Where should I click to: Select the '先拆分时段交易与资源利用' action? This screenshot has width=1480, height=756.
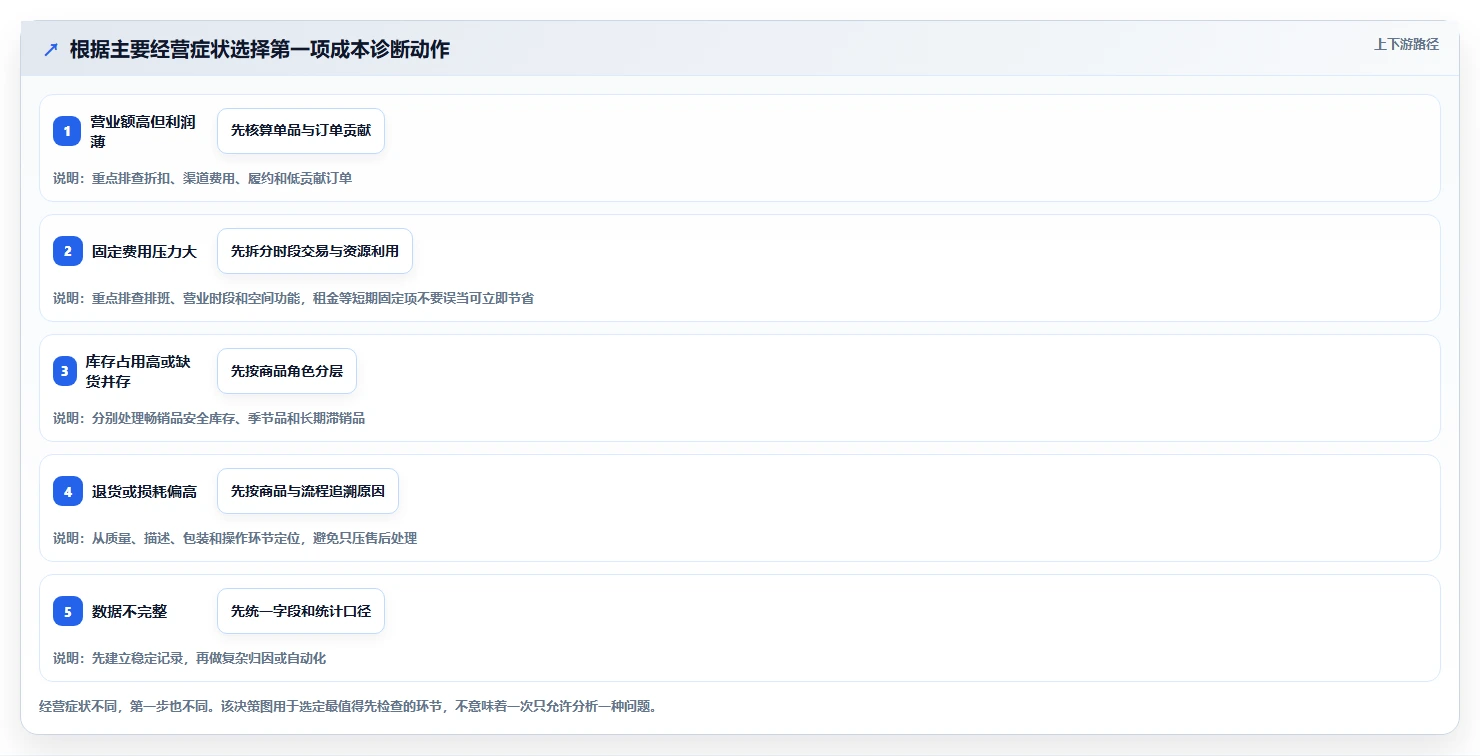315,251
